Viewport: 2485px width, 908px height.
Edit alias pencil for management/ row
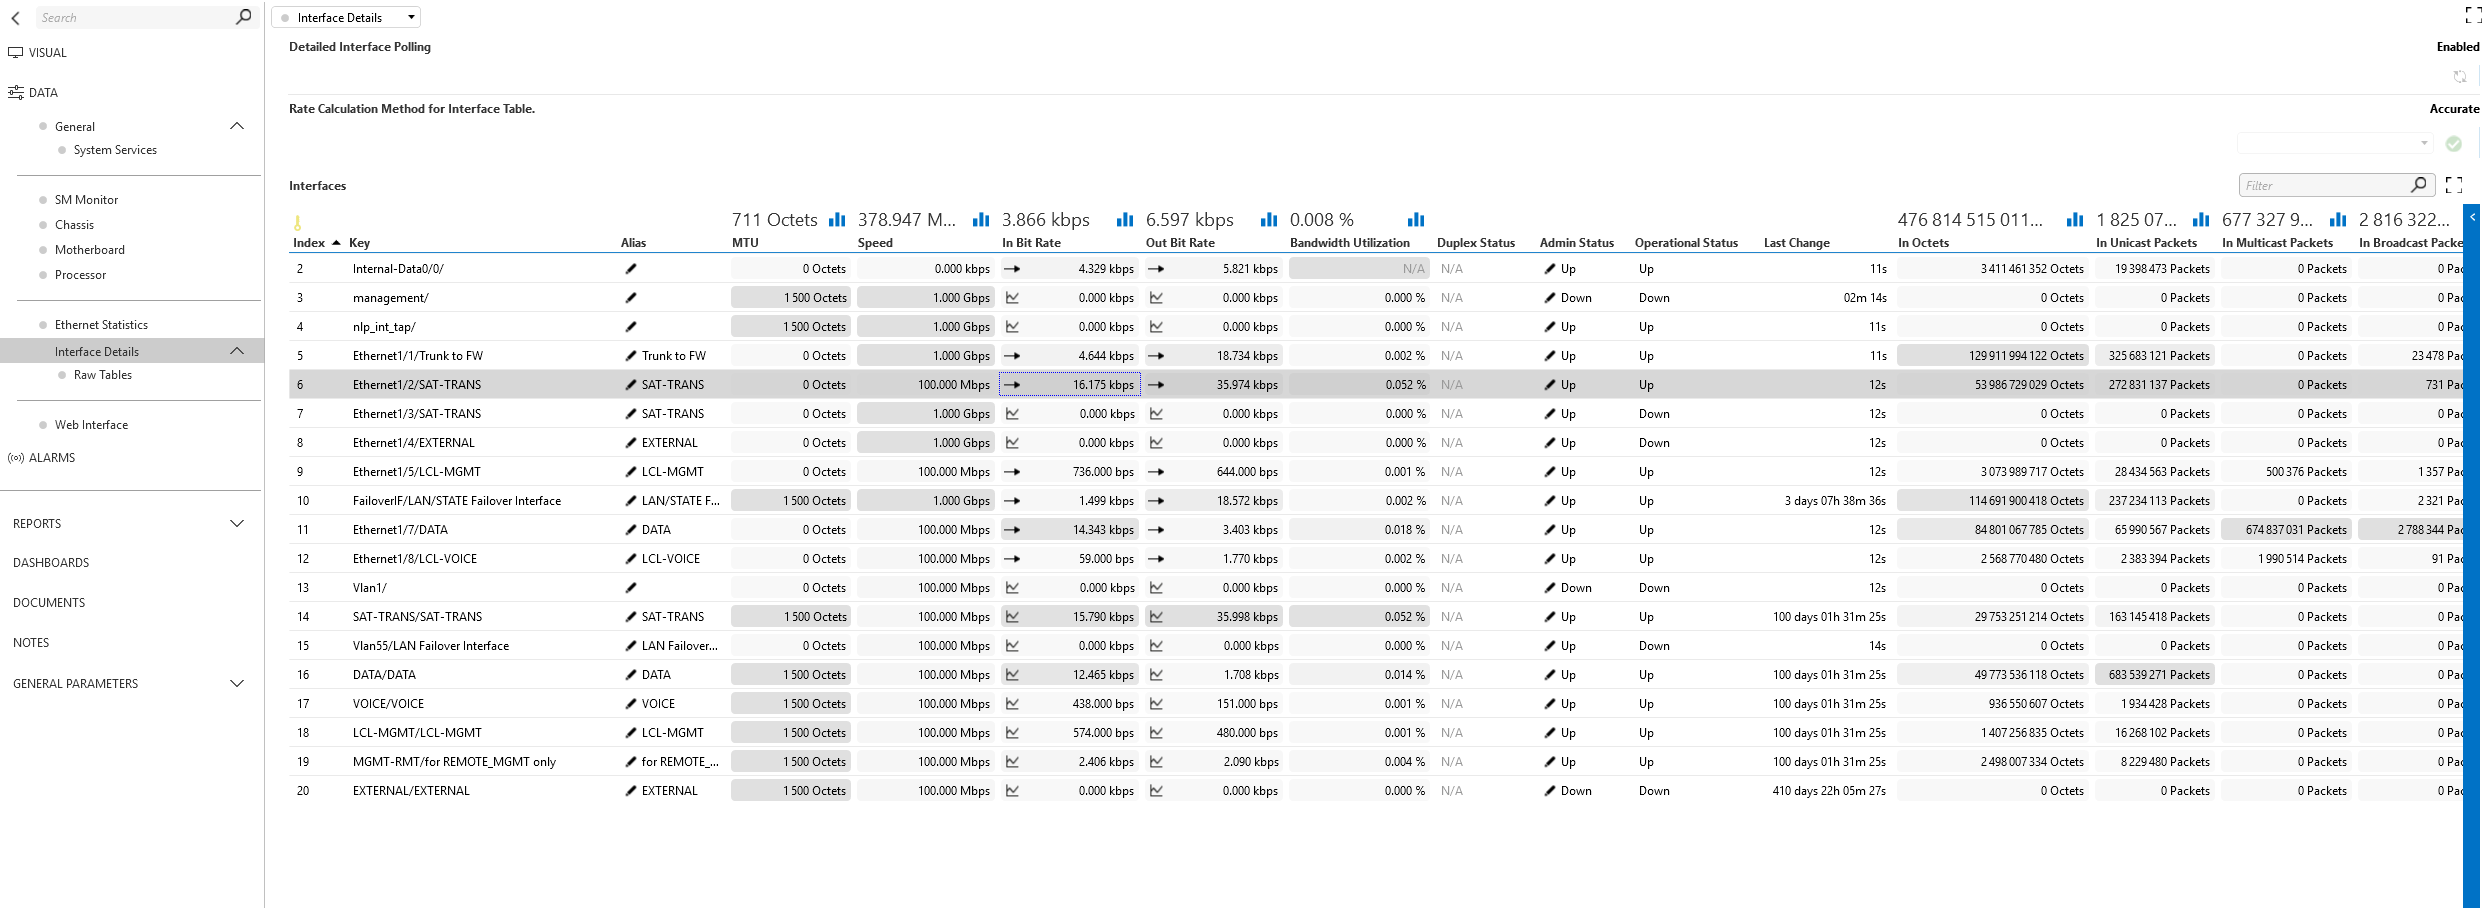pos(631,298)
